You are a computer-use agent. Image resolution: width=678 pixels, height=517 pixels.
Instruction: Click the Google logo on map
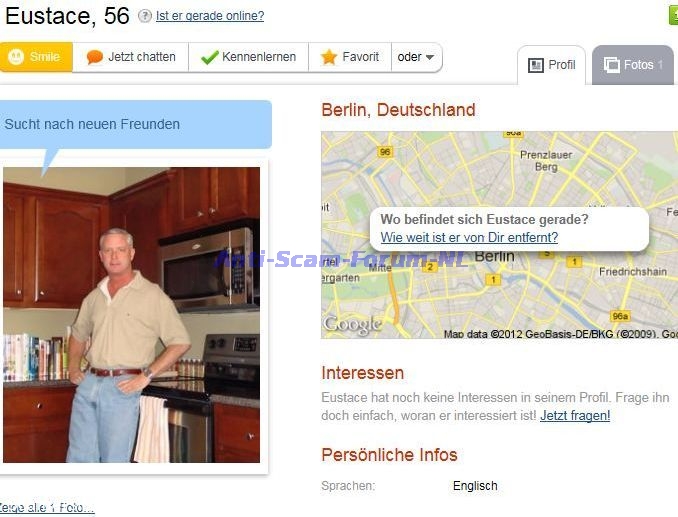pos(352,324)
